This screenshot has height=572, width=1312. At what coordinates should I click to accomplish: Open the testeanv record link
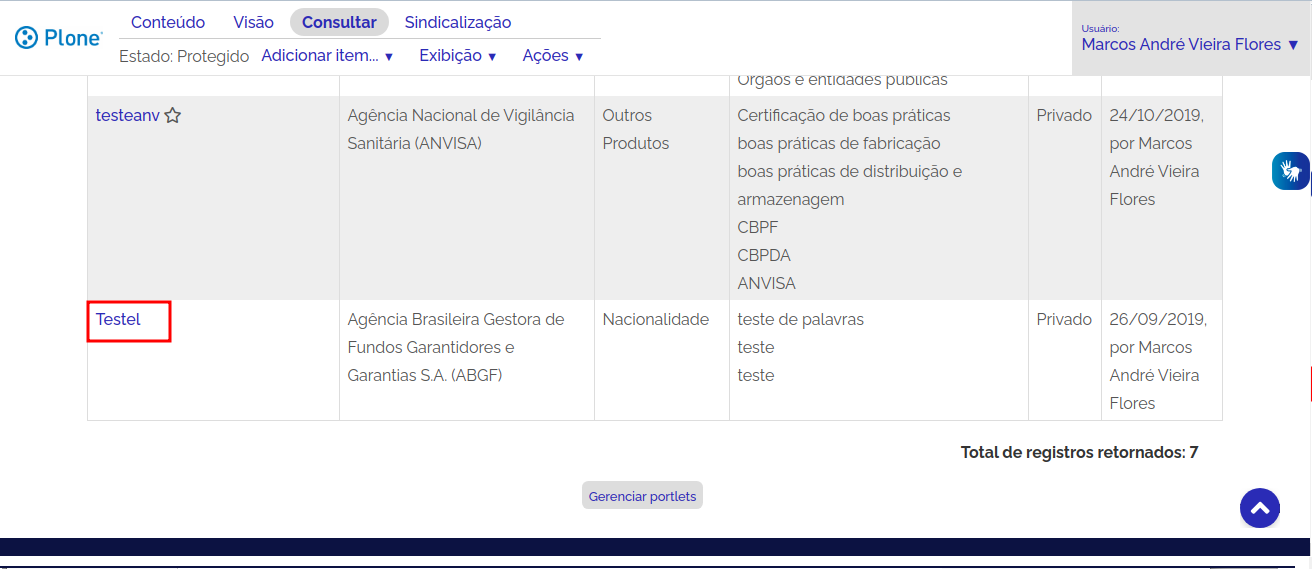127,115
